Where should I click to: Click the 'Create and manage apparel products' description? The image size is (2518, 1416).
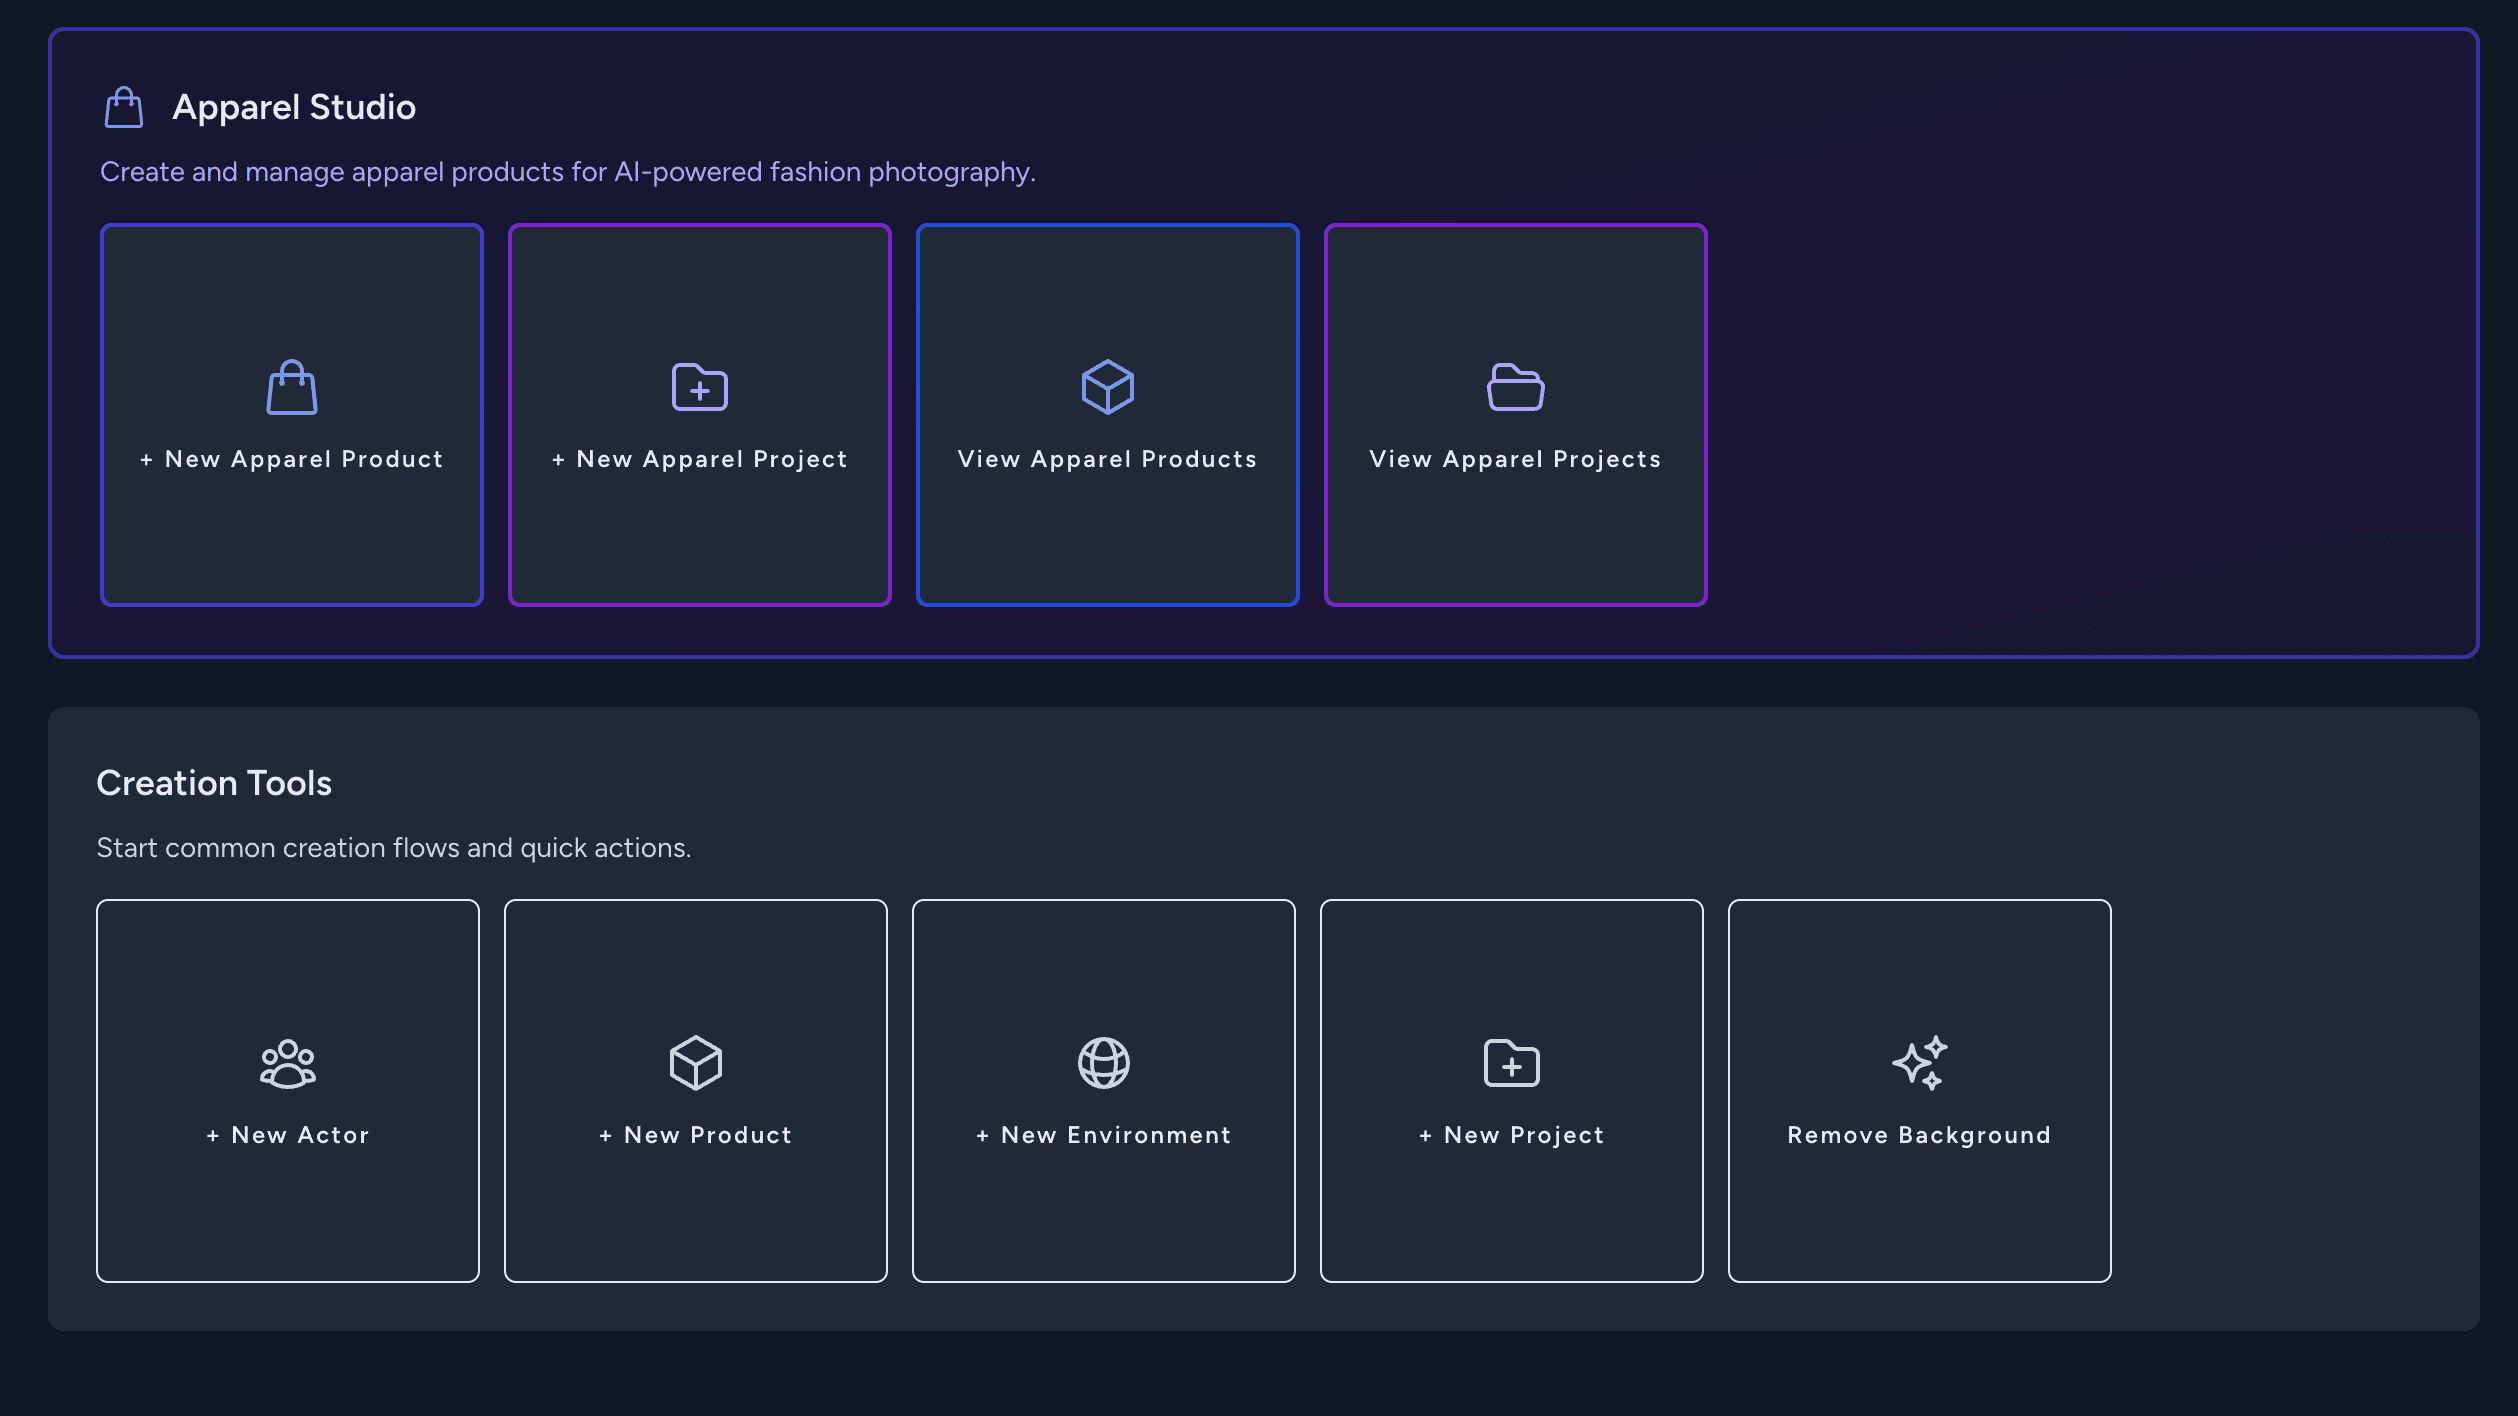(568, 172)
